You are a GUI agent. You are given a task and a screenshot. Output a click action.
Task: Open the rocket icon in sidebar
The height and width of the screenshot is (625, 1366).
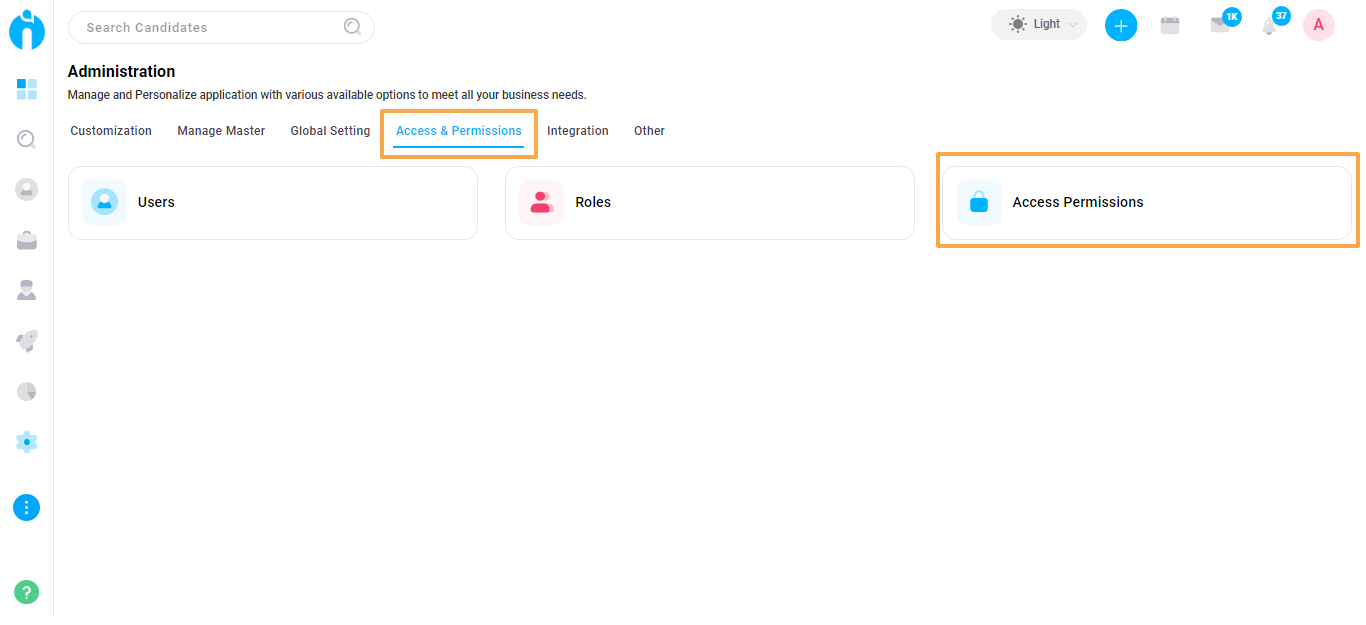click(27, 341)
